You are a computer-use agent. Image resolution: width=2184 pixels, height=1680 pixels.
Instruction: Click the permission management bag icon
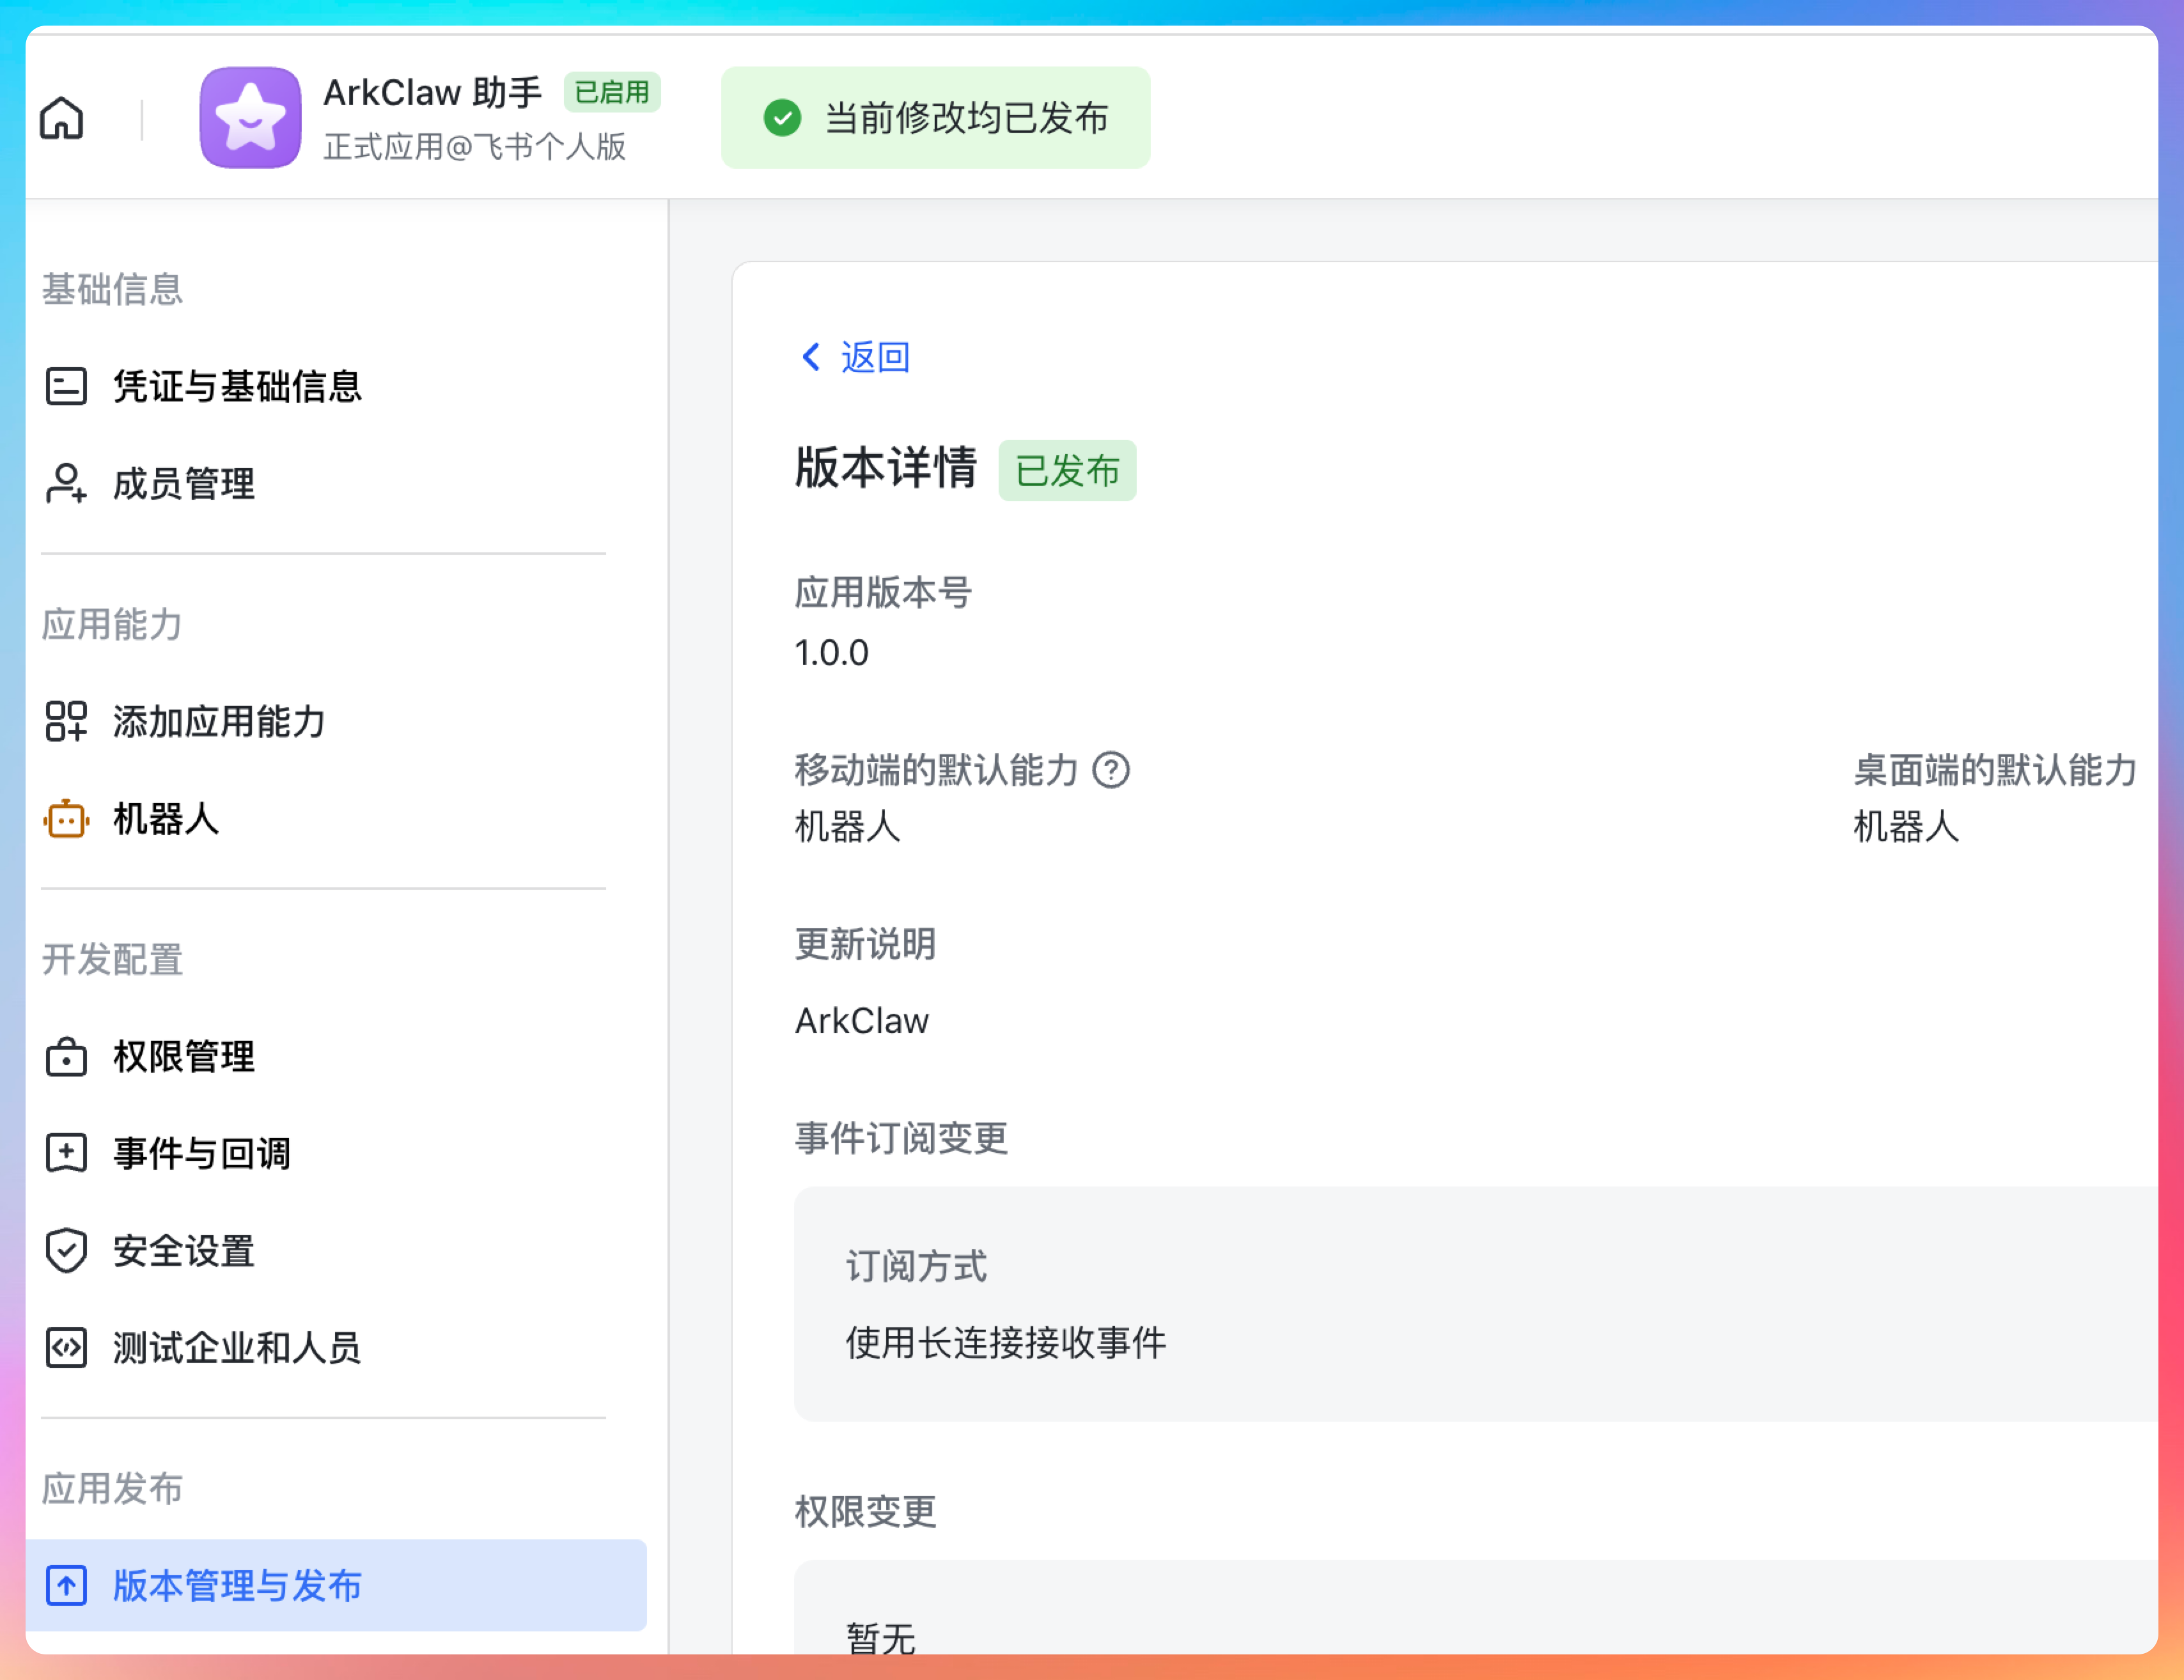(x=66, y=1057)
